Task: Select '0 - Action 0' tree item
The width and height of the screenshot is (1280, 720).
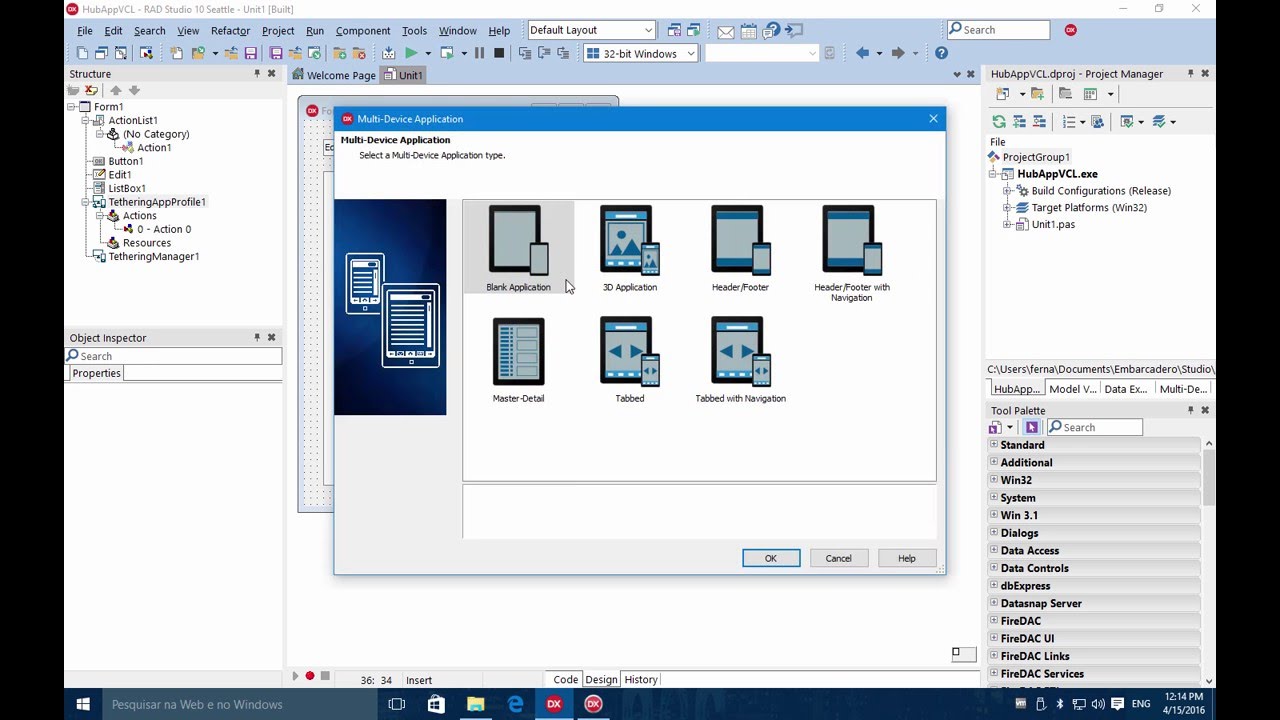Action: coord(164,229)
